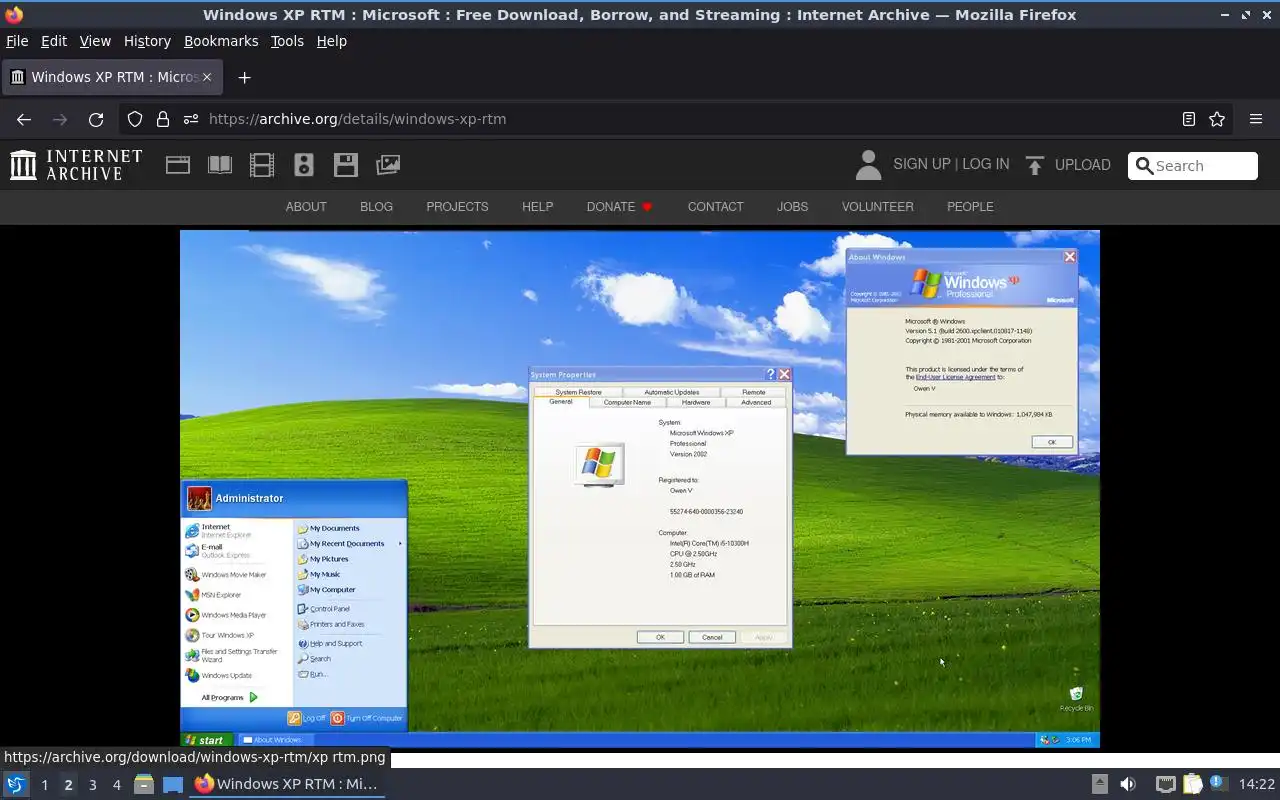Click the upload arrow icon
Screen dimensions: 1280x800
pos(1035,165)
